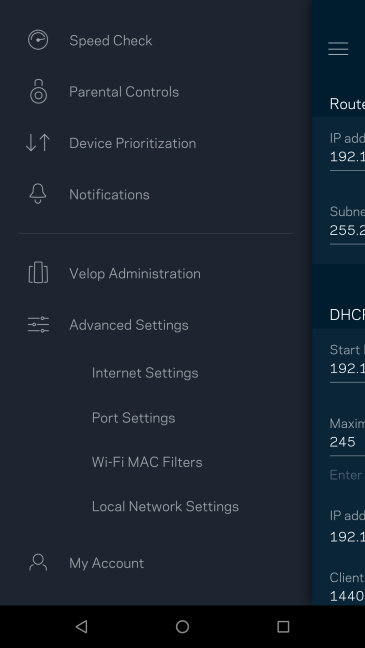The height and width of the screenshot is (648, 365).
Task: Tap the My Account person icon
Action: (x=38, y=562)
